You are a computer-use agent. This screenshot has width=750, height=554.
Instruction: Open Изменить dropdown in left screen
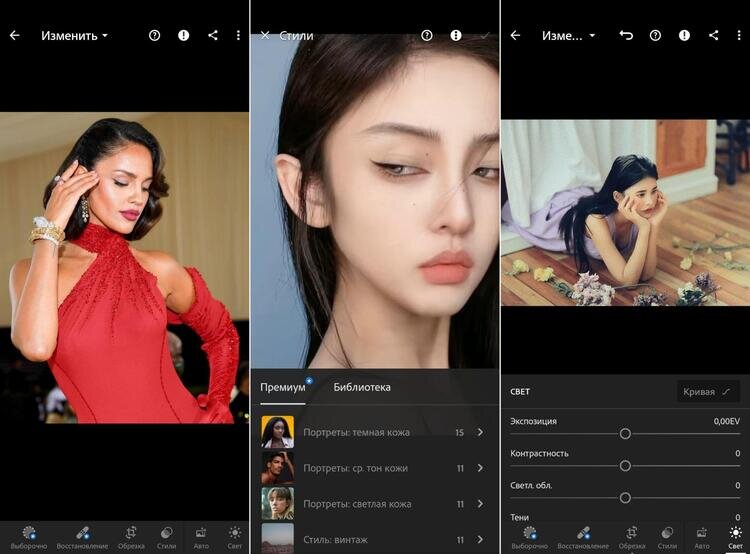74,35
